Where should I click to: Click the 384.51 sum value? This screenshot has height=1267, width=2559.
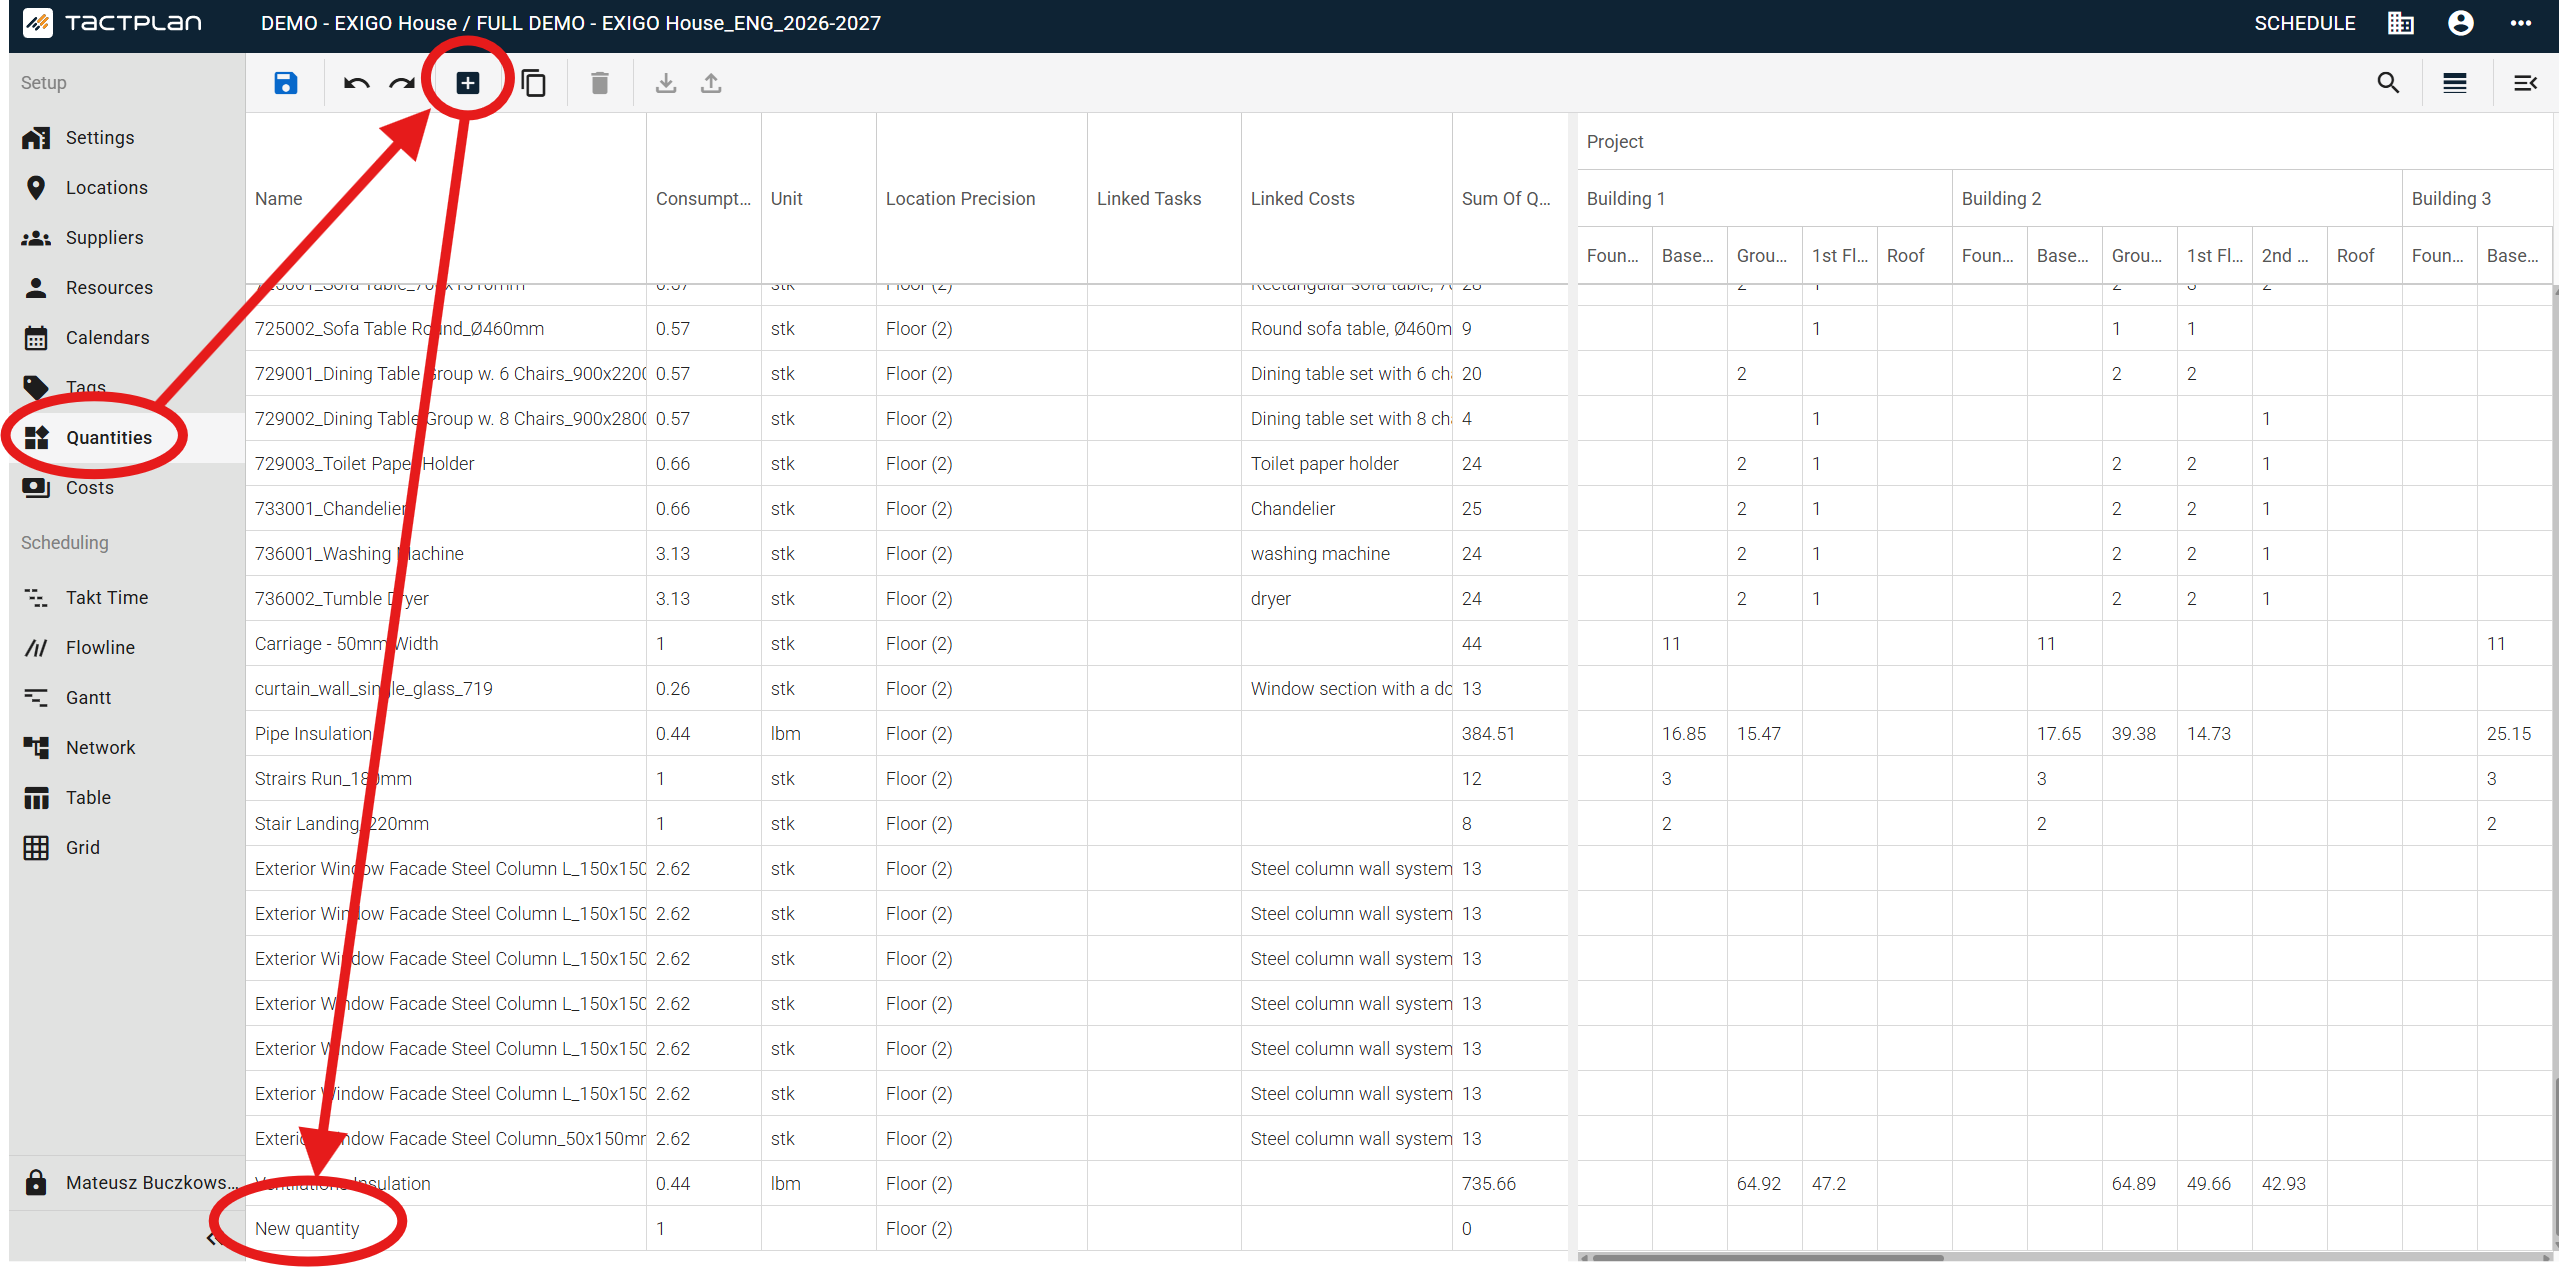point(1488,734)
